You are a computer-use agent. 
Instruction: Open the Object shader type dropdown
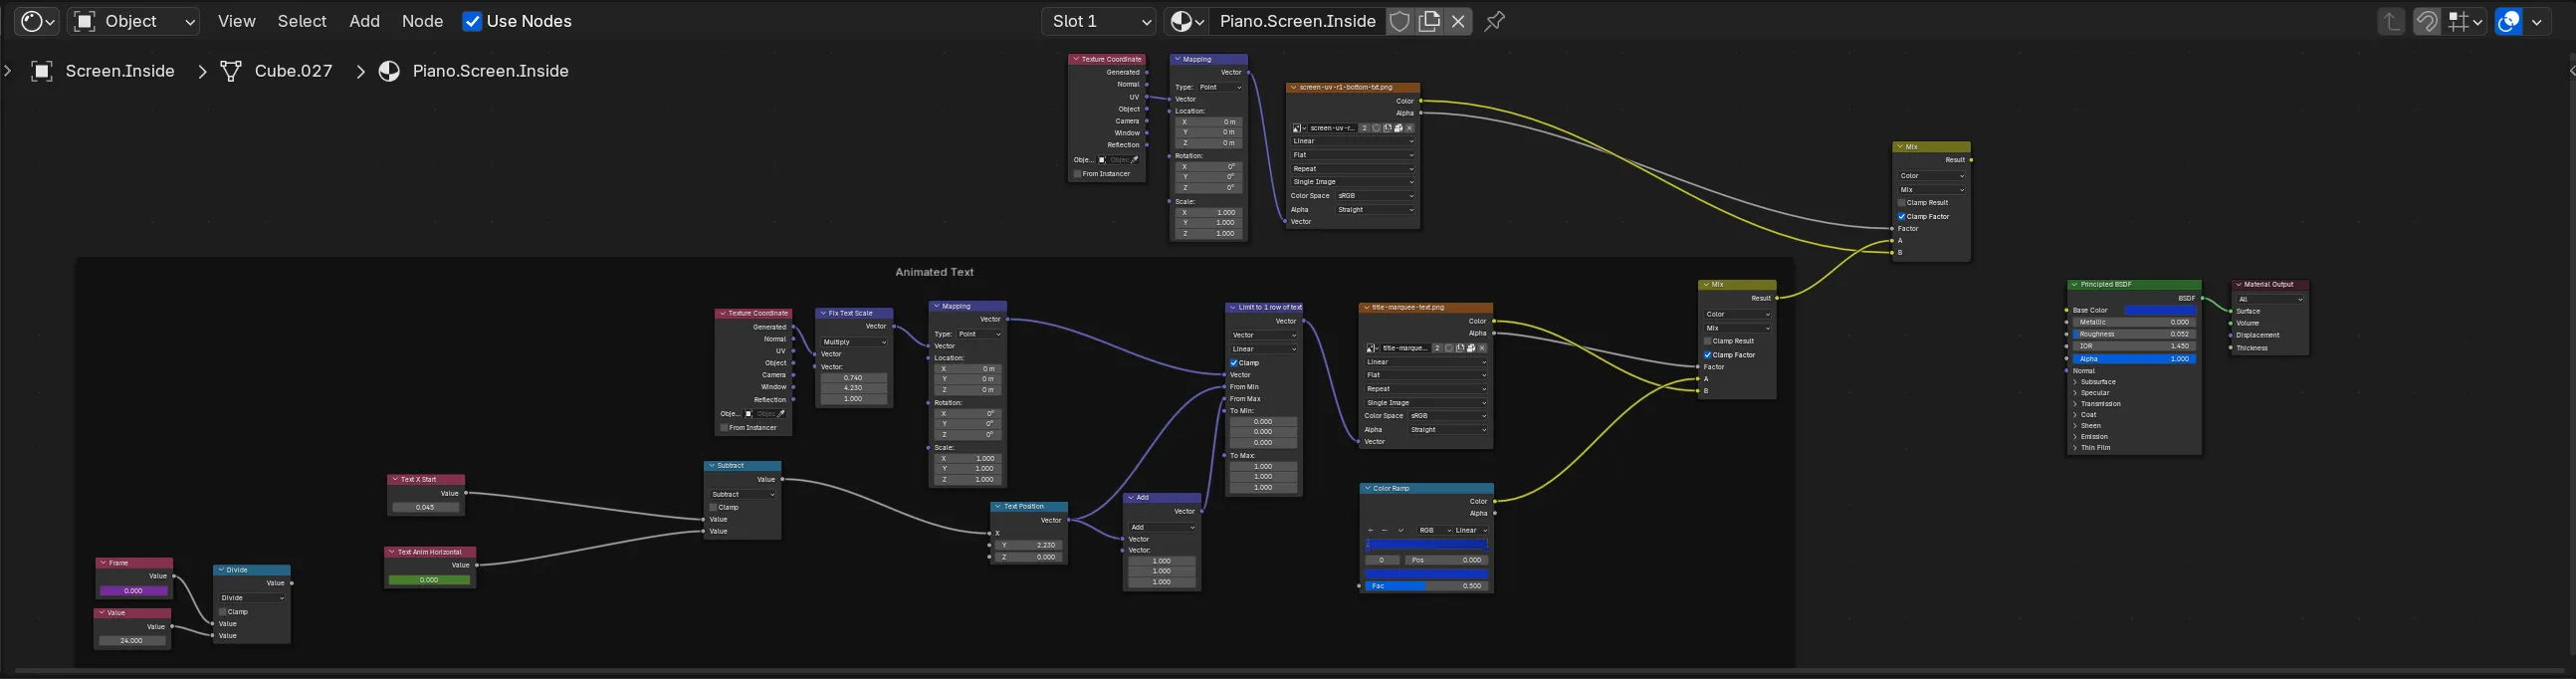coord(134,21)
